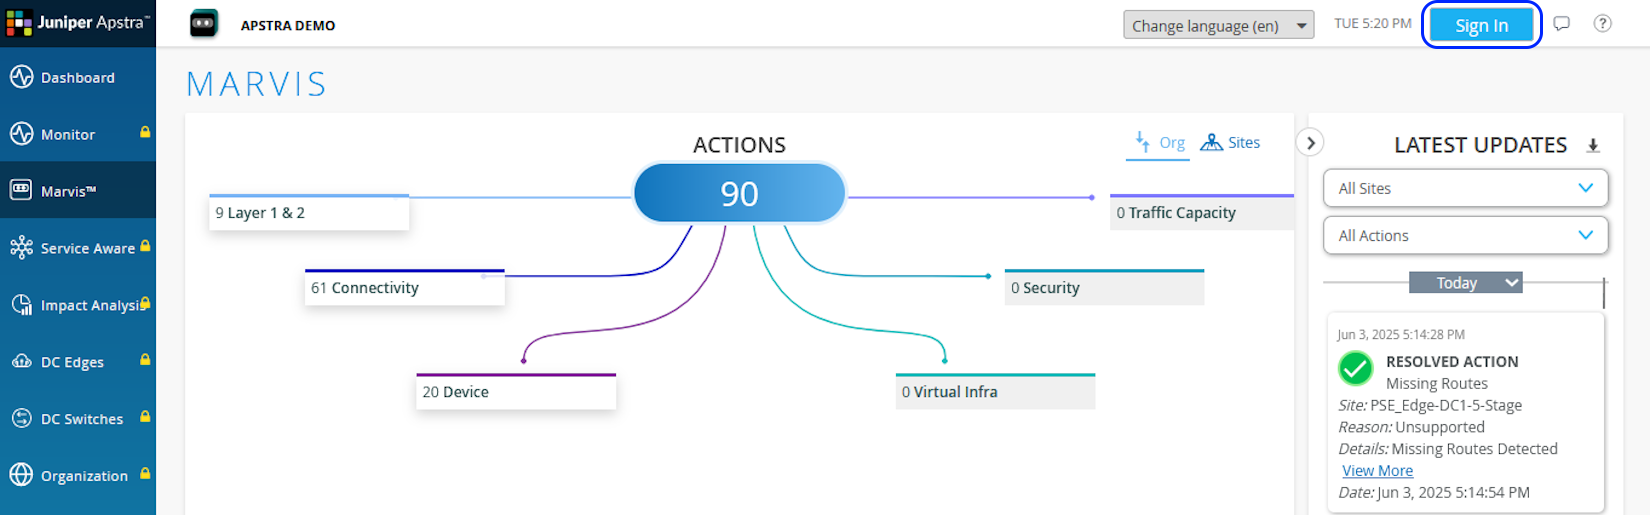
Task: Expand the All Sites dropdown
Action: click(x=1465, y=188)
